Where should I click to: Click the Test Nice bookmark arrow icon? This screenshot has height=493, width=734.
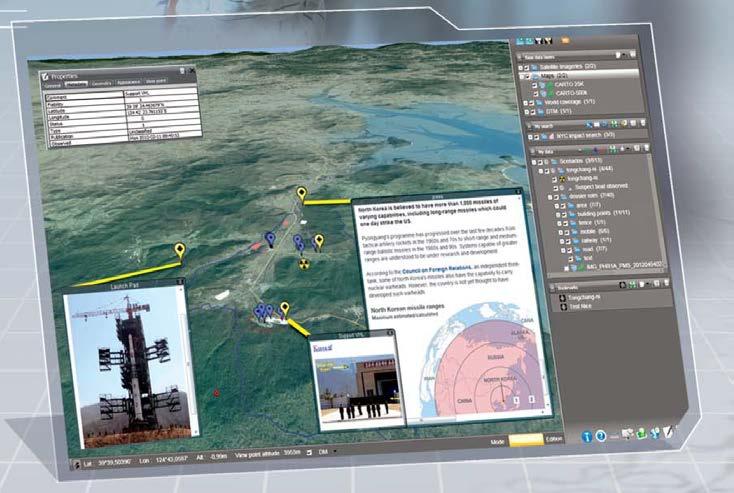tap(564, 307)
